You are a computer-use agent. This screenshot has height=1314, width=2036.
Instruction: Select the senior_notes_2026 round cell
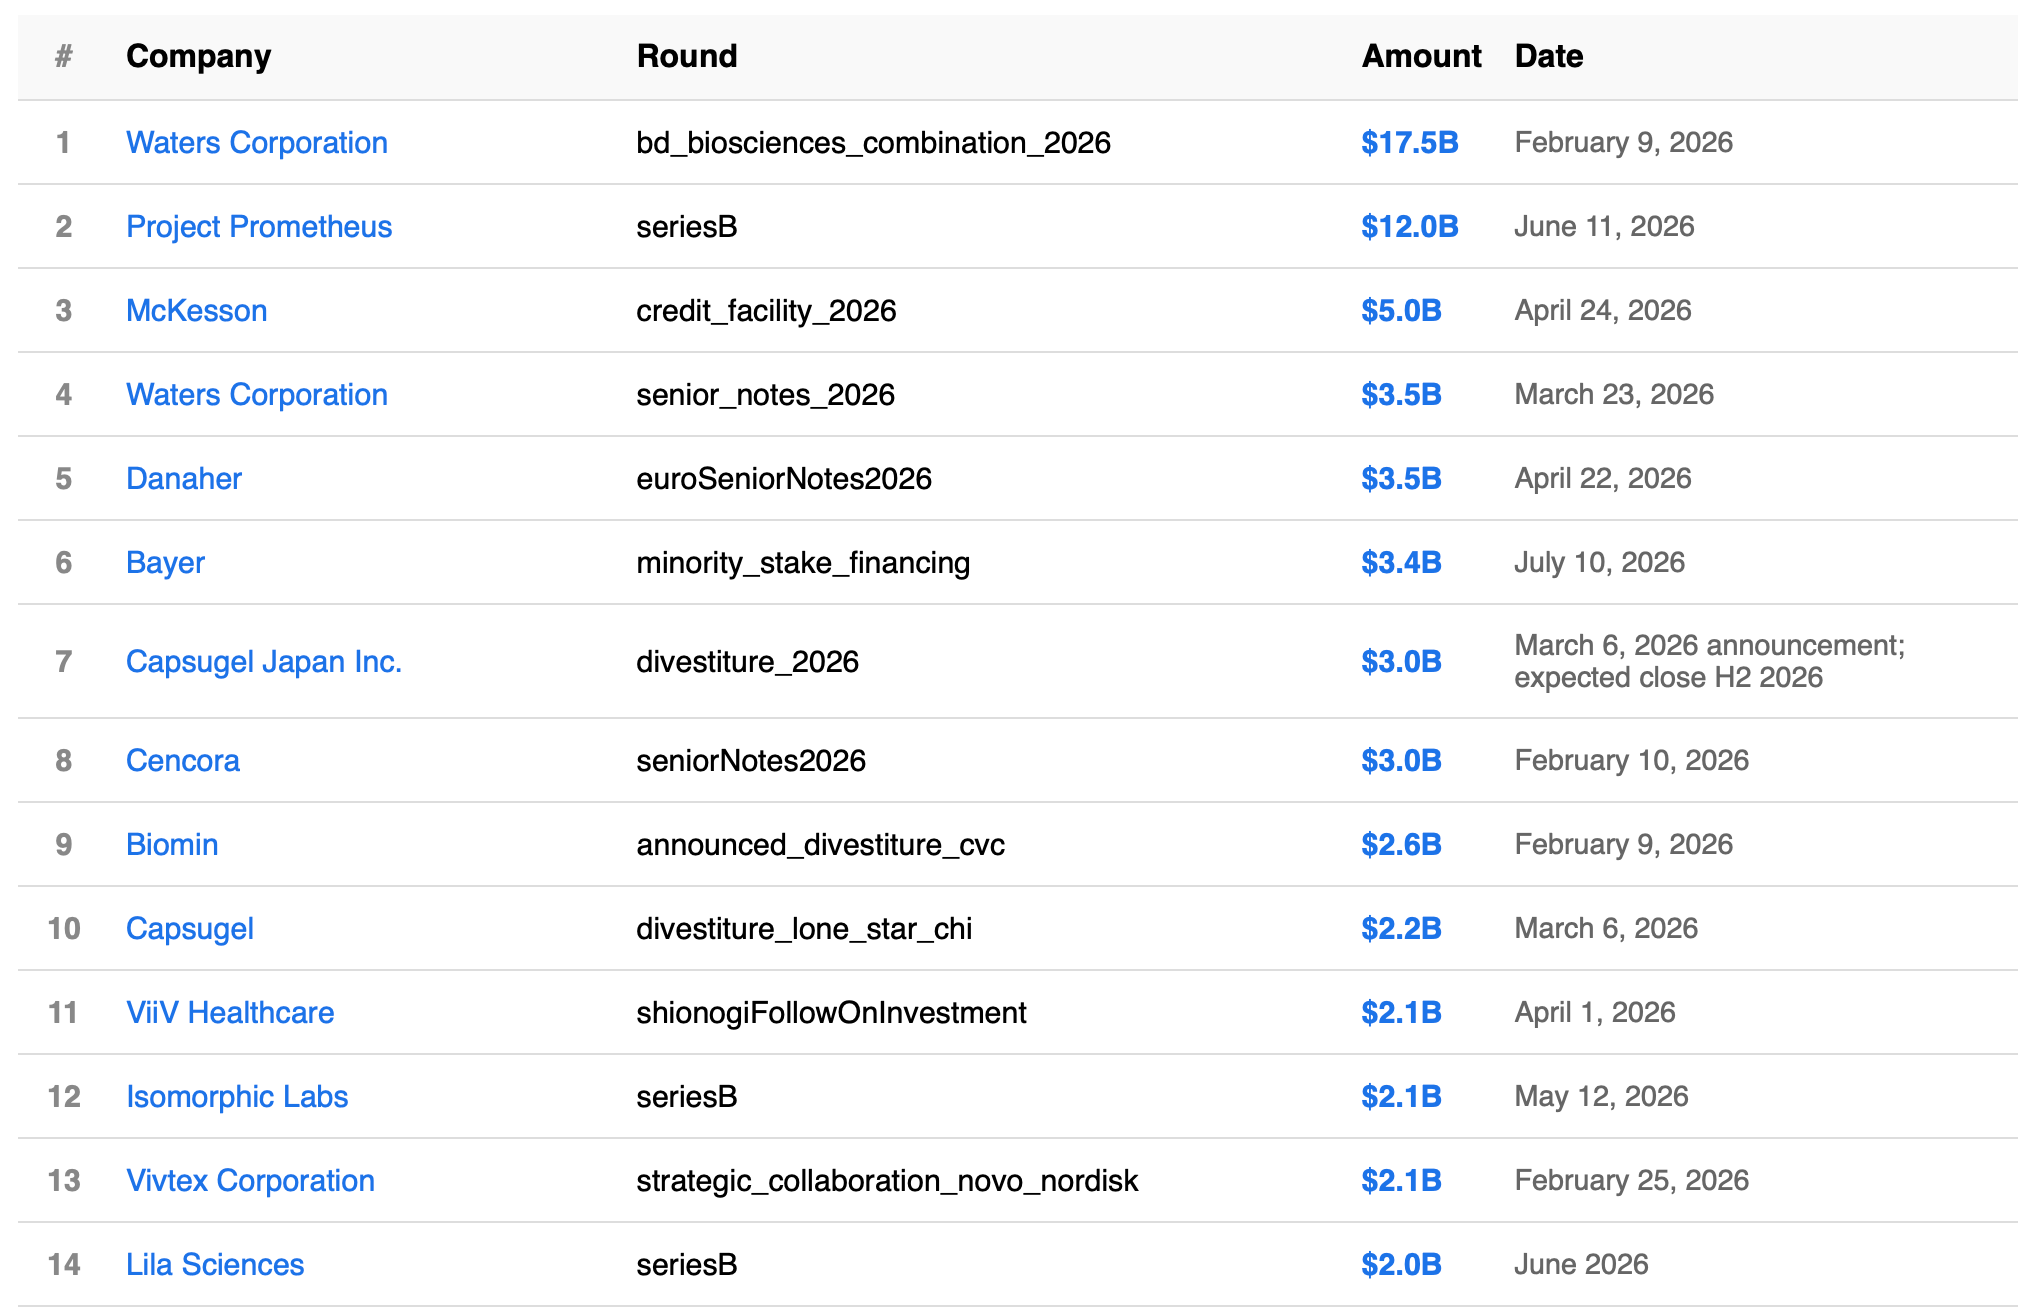coord(766,395)
